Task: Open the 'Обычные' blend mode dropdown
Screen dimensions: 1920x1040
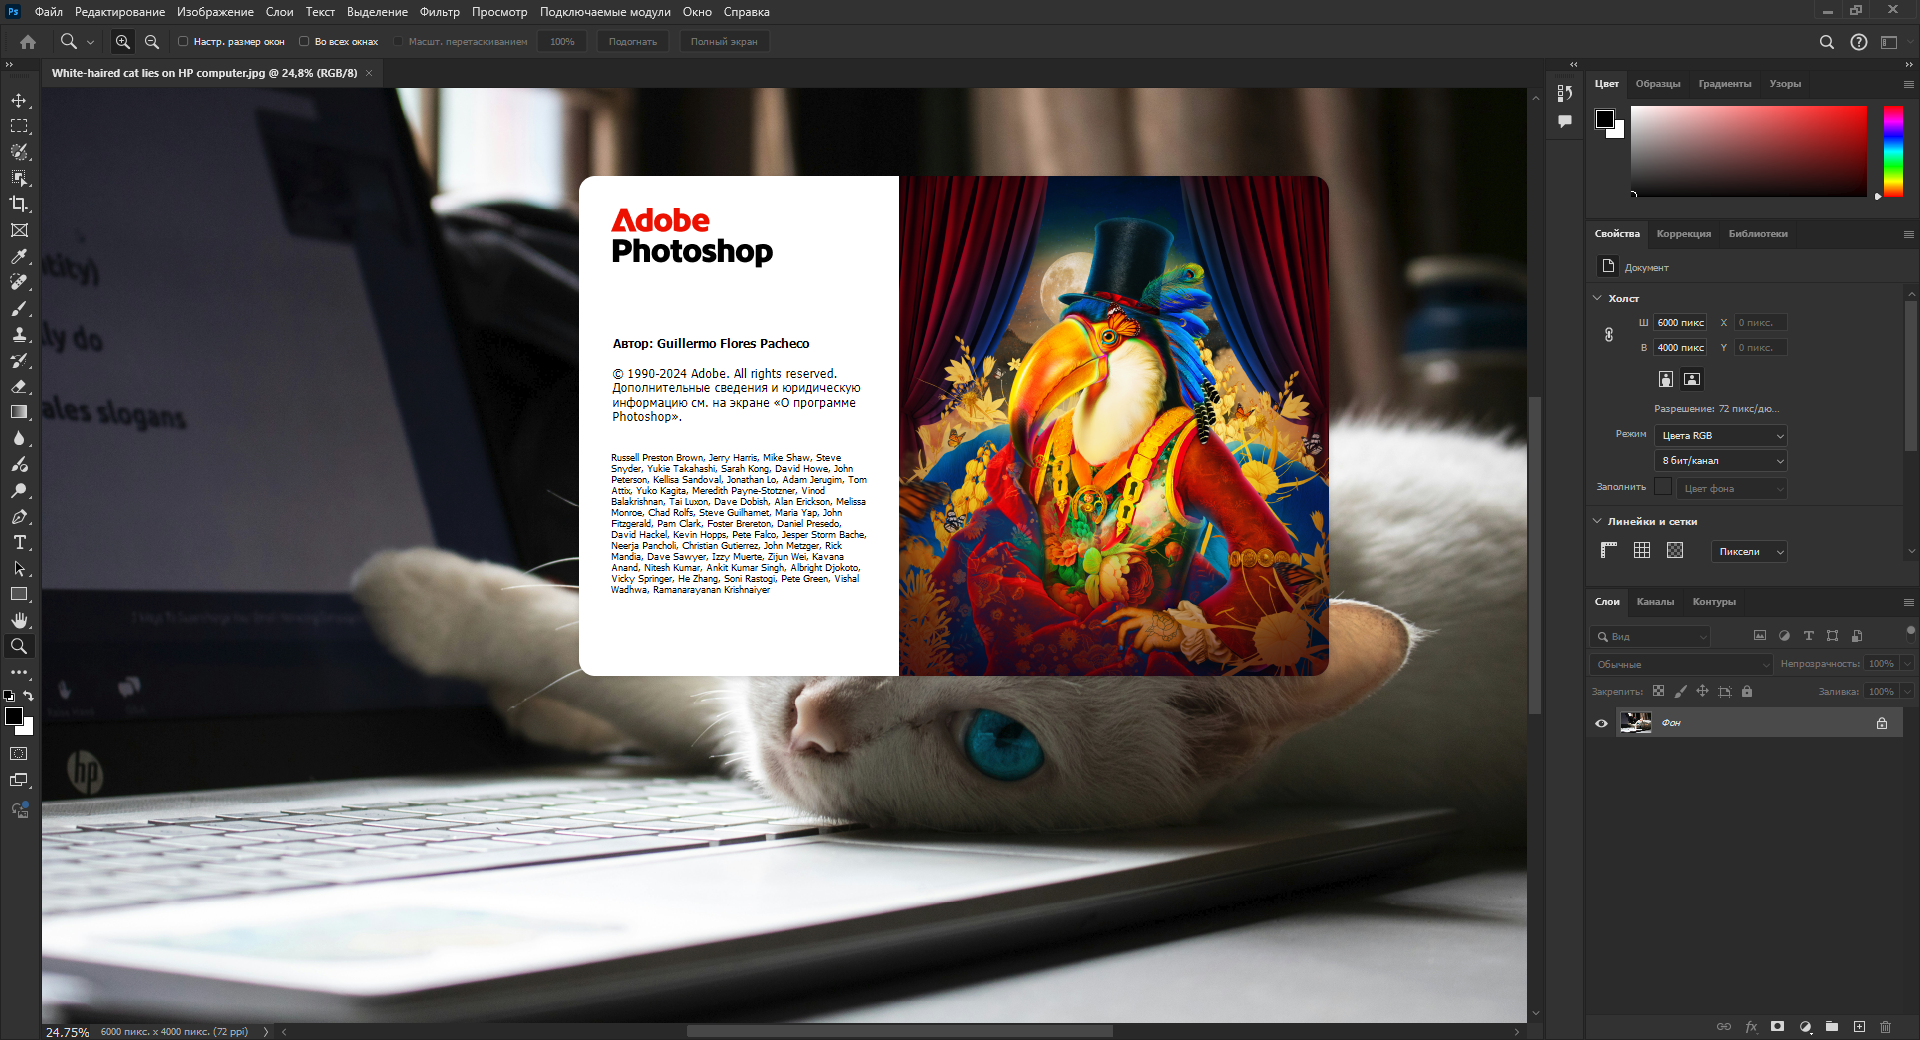Action: point(1681,664)
